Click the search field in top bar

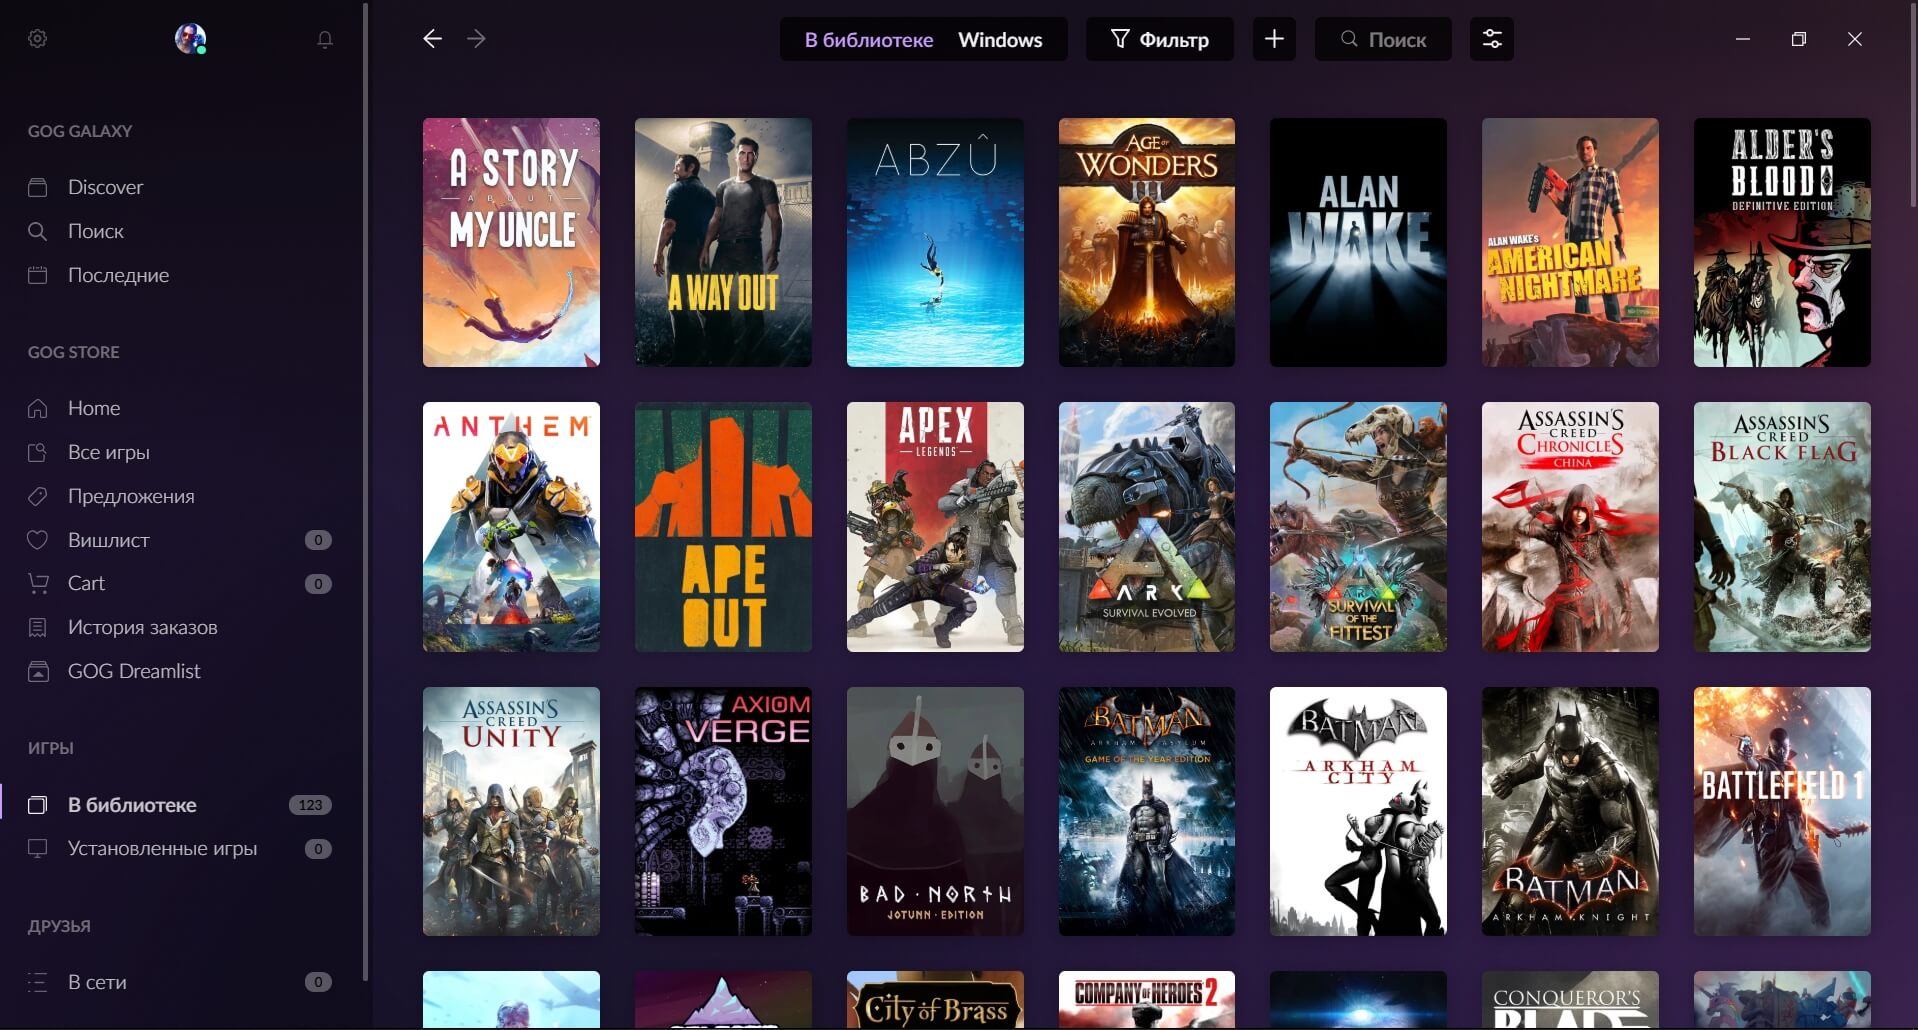[x=1383, y=39]
